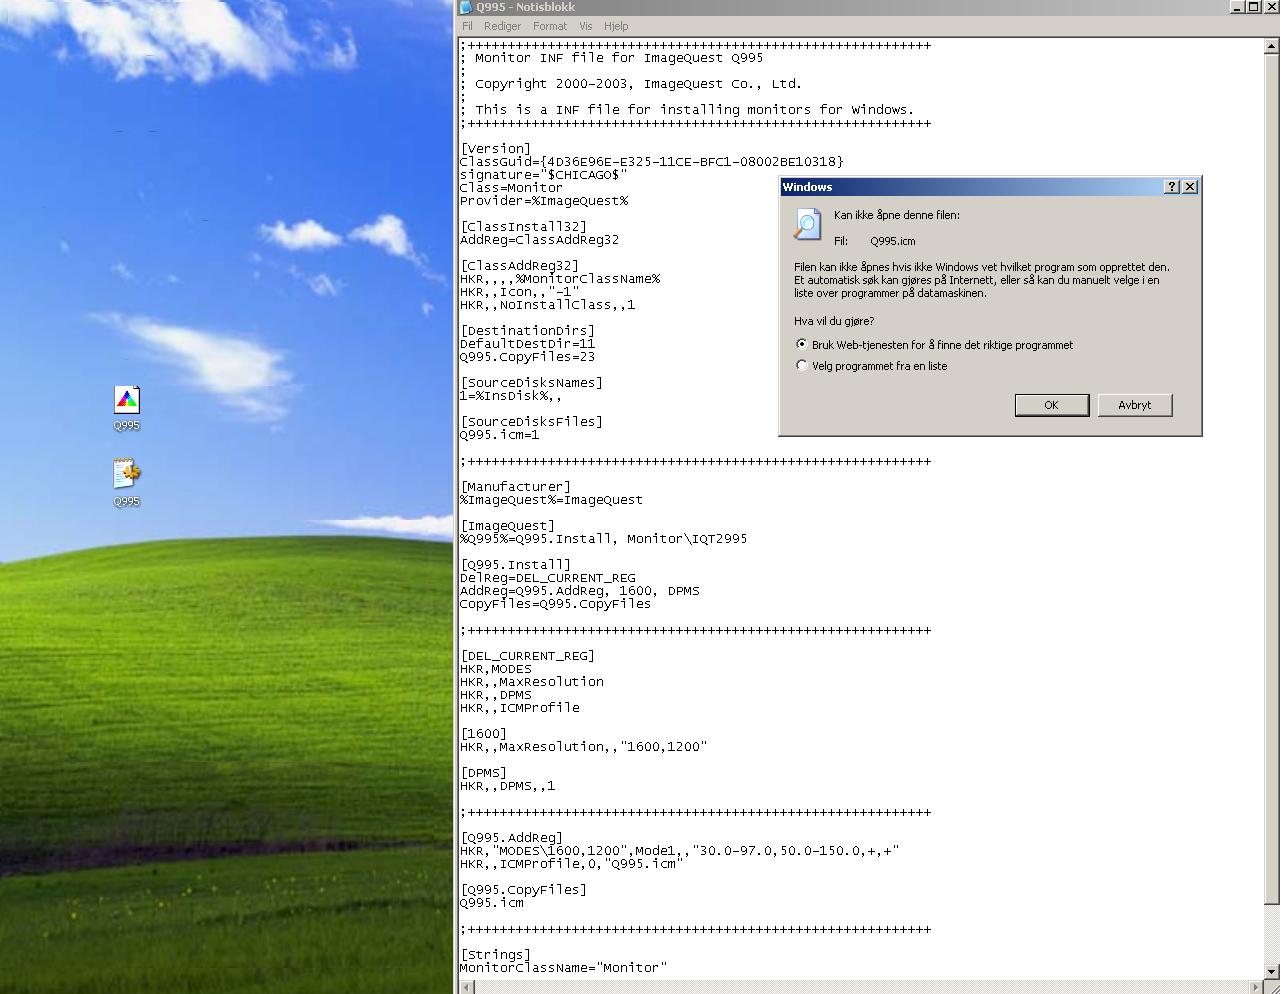Click the 'Q995.icm' file name in dialog
The width and height of the screenshot is (1285, 994).
[892, 241]
